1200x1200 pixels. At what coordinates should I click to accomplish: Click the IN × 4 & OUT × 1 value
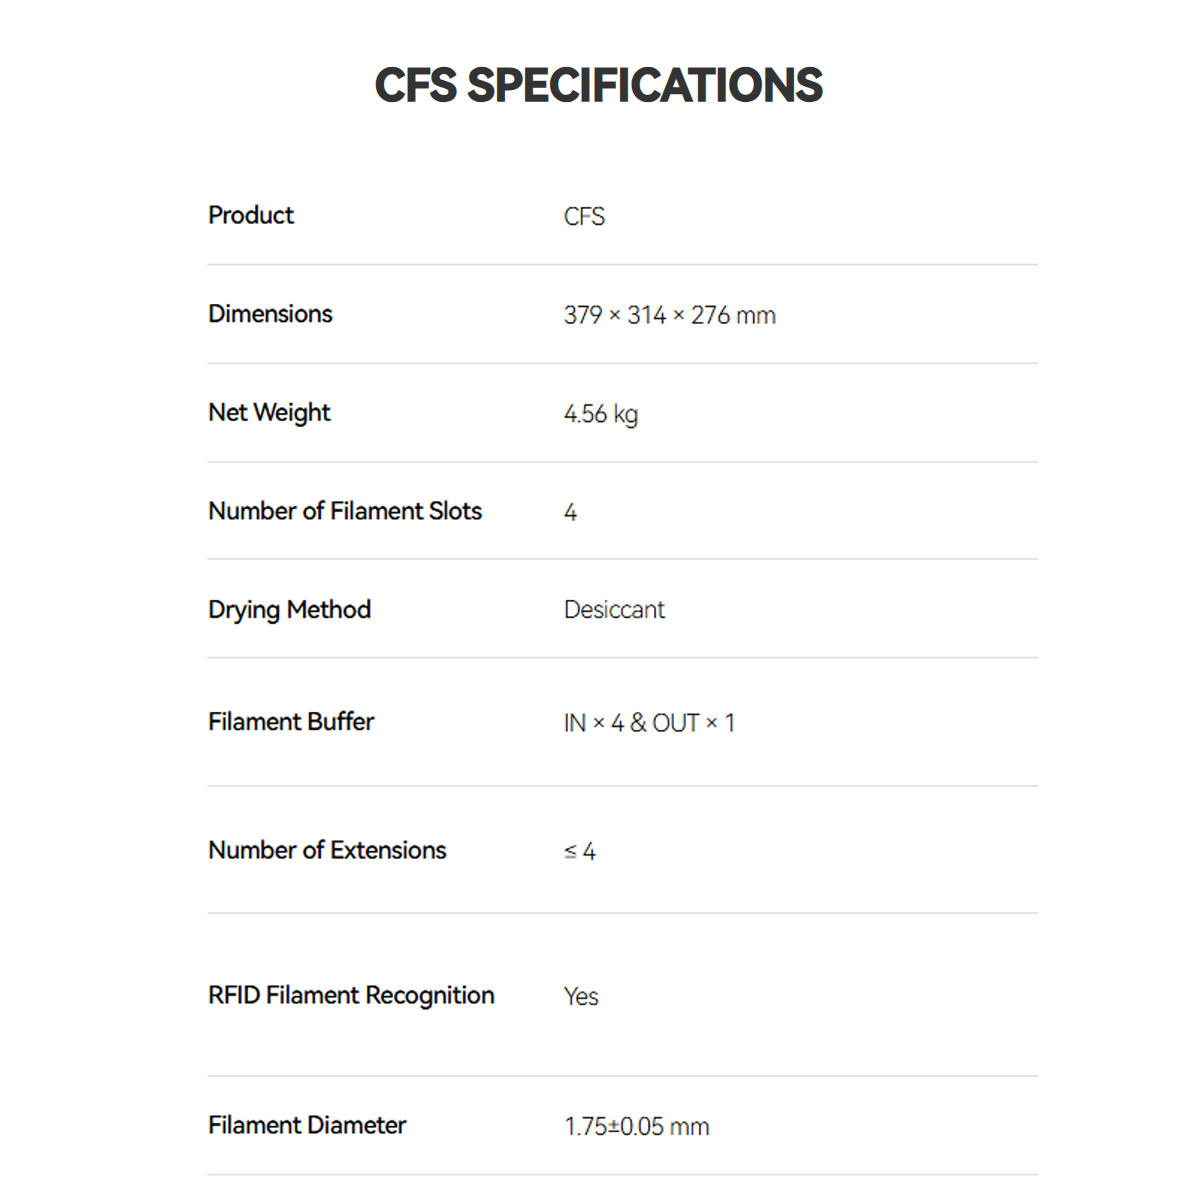point(649,723)
